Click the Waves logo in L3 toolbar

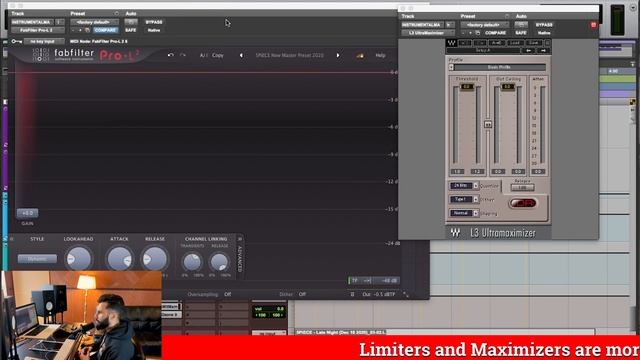click(x=451, y=42)
